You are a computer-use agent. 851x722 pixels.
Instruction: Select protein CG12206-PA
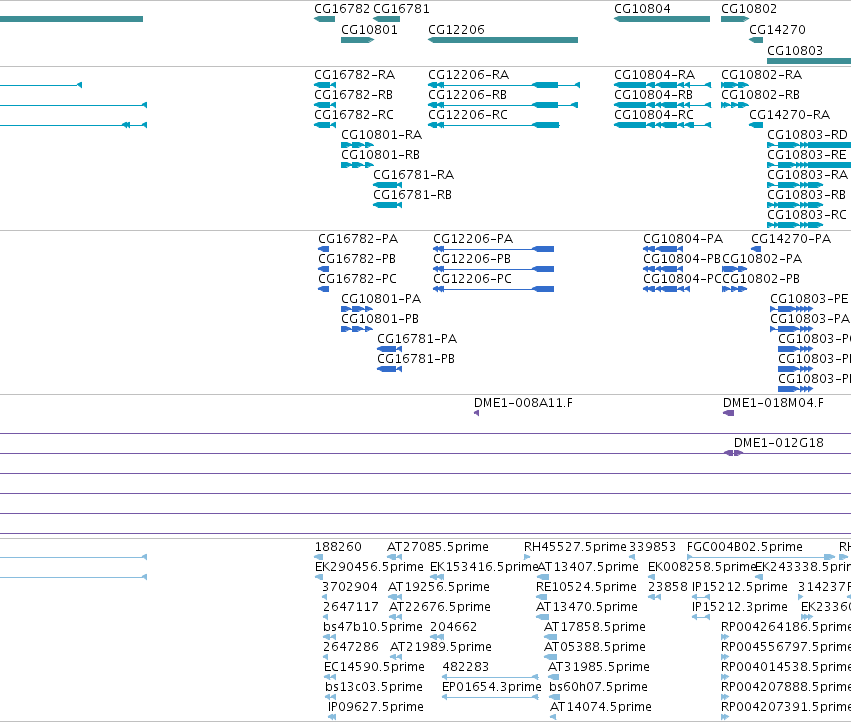(473, 239)
